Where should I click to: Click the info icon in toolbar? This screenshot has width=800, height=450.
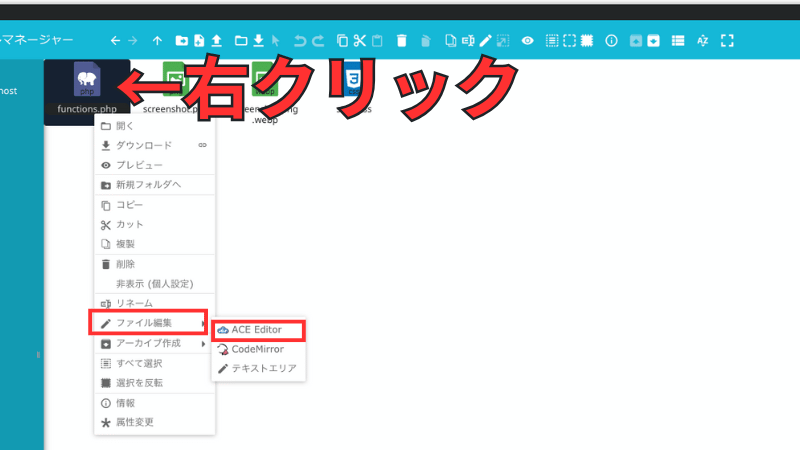coord(612,41)
